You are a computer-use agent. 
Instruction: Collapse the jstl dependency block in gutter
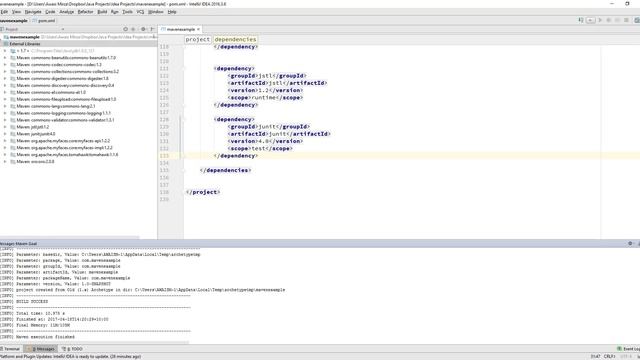tap(184, 68)
